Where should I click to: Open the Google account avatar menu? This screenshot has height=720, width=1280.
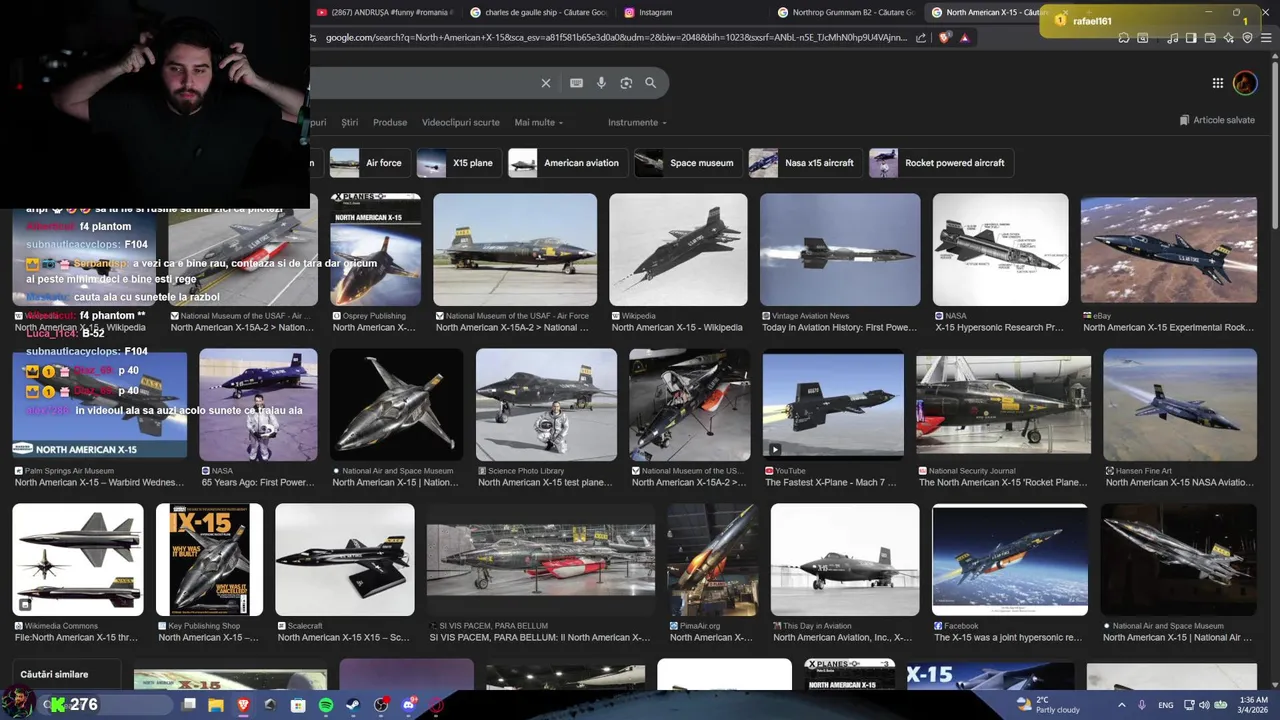pyautogui.click(x=1245, y=83)
